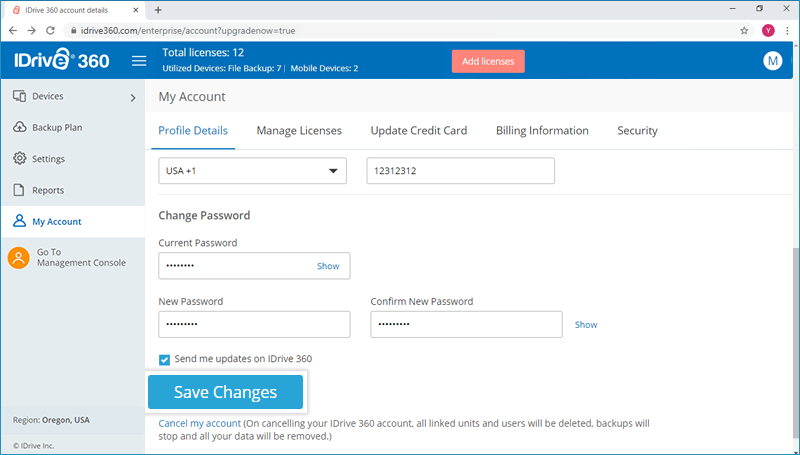Click the Settings gear icon

pyautogui.click(x=19, y=159)
